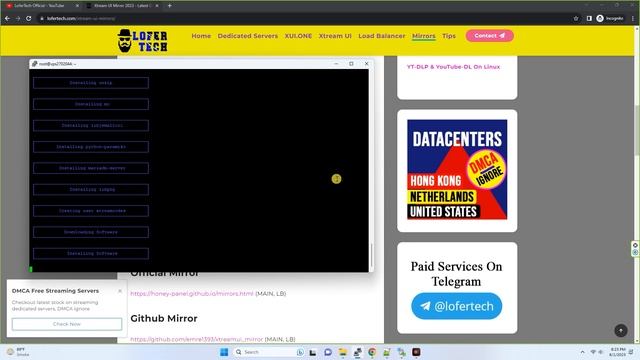Open the taskbar clock and date
640x360 pixels.
[617, 352]
